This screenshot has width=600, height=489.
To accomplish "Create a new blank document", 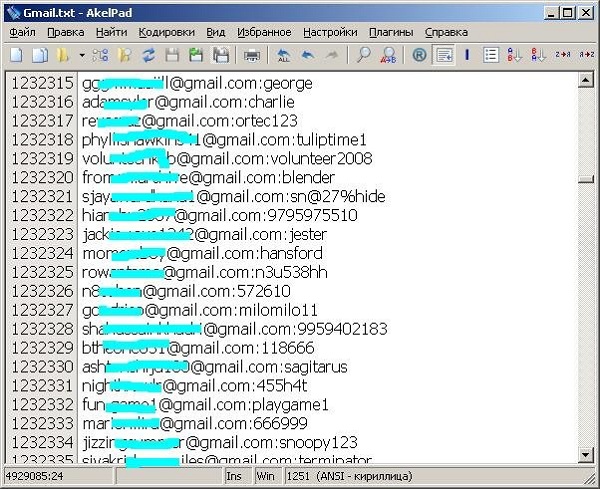I will click(x=16, y=55).
